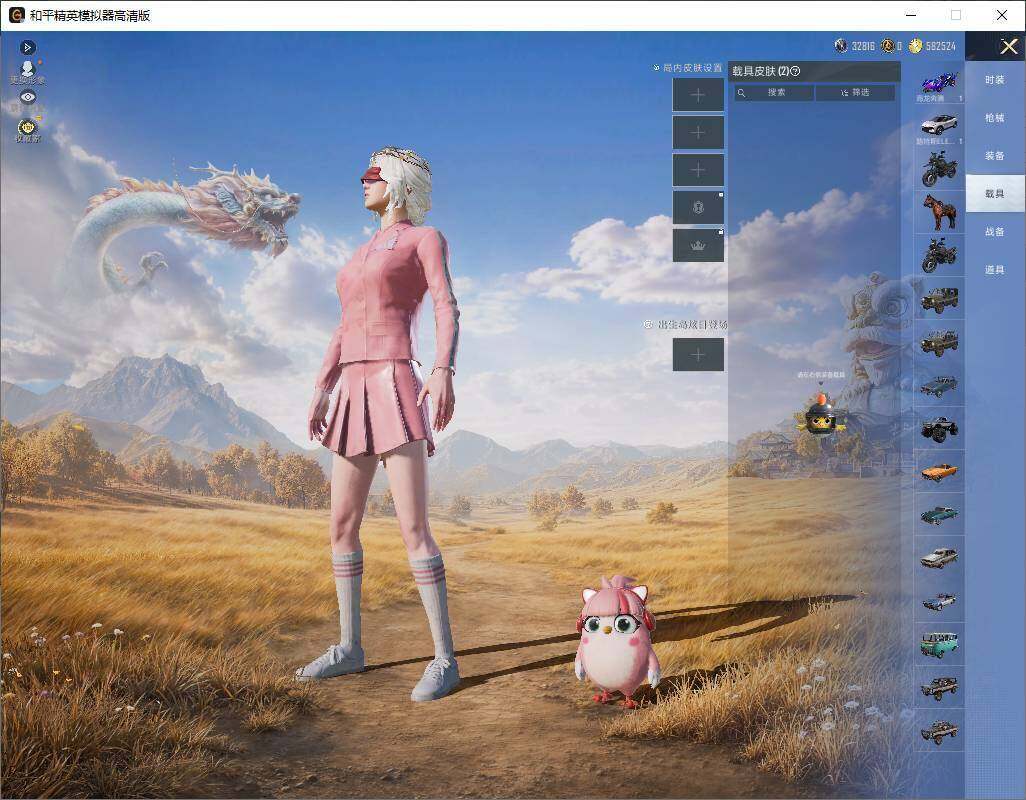
Task: Choose the horse mount icon
Action: pyautogui.click(x=939, y=211)
